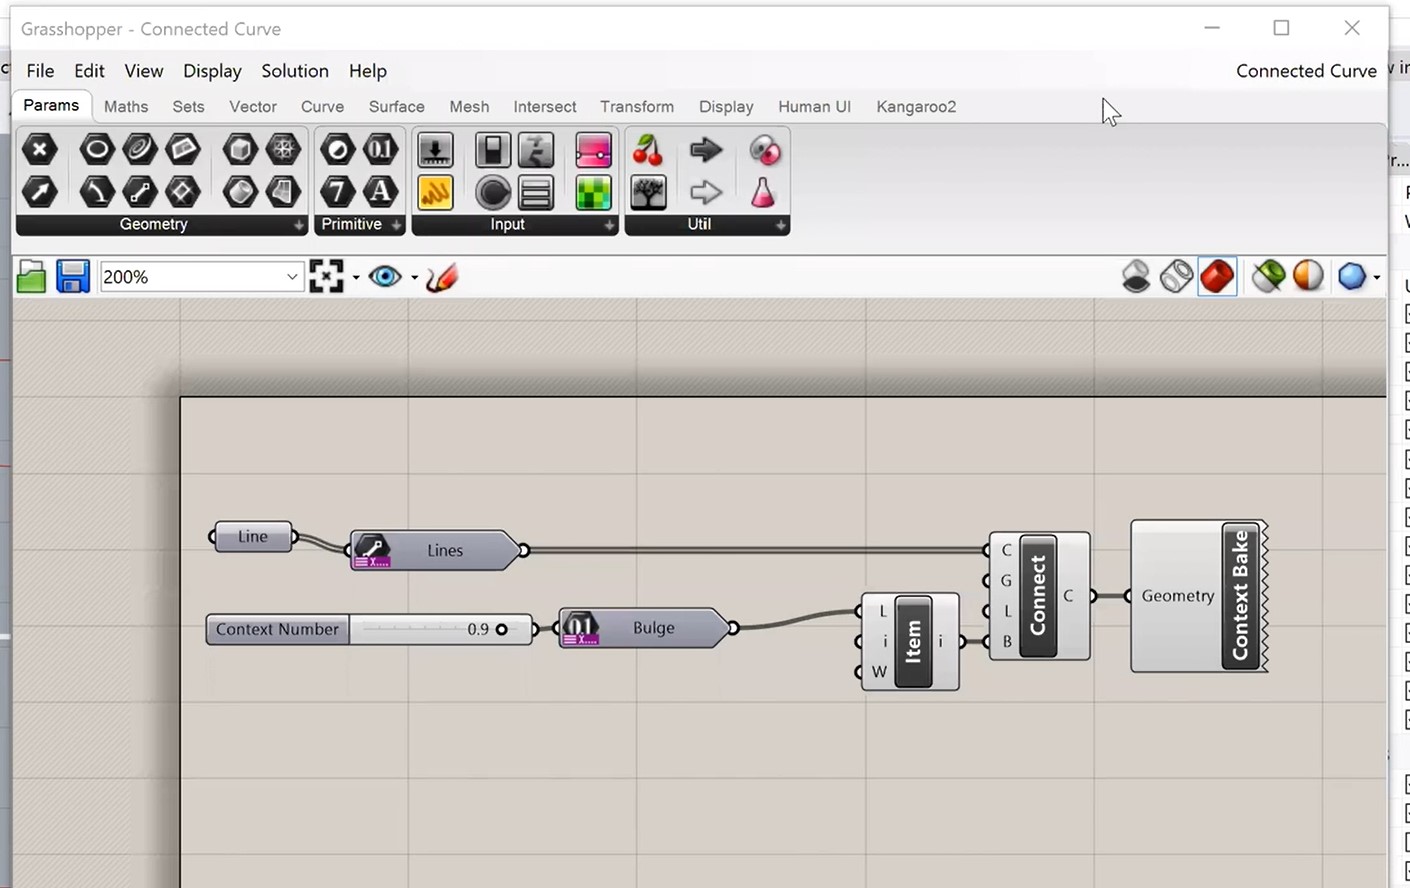Select the Boolean primitive icon
This screenshot has height=888, width=1410.
(x=338, y=150)
